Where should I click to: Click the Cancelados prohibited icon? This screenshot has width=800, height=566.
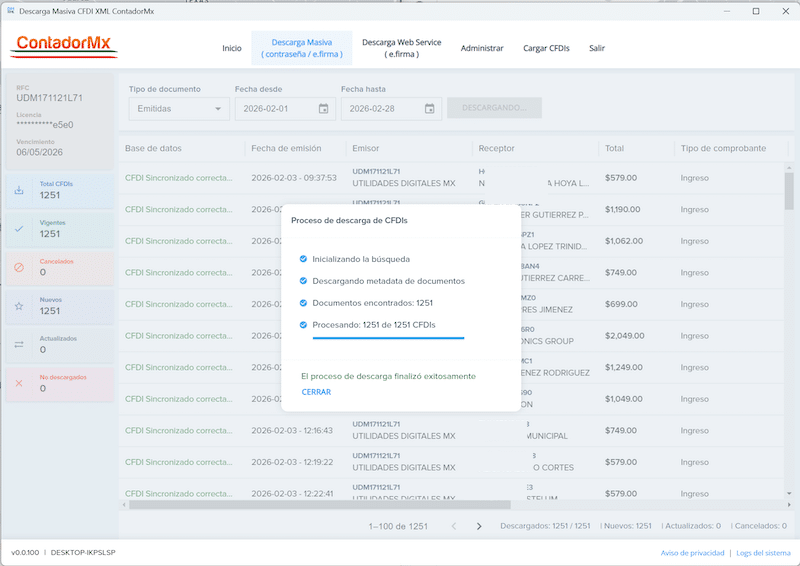click(20, 266)
